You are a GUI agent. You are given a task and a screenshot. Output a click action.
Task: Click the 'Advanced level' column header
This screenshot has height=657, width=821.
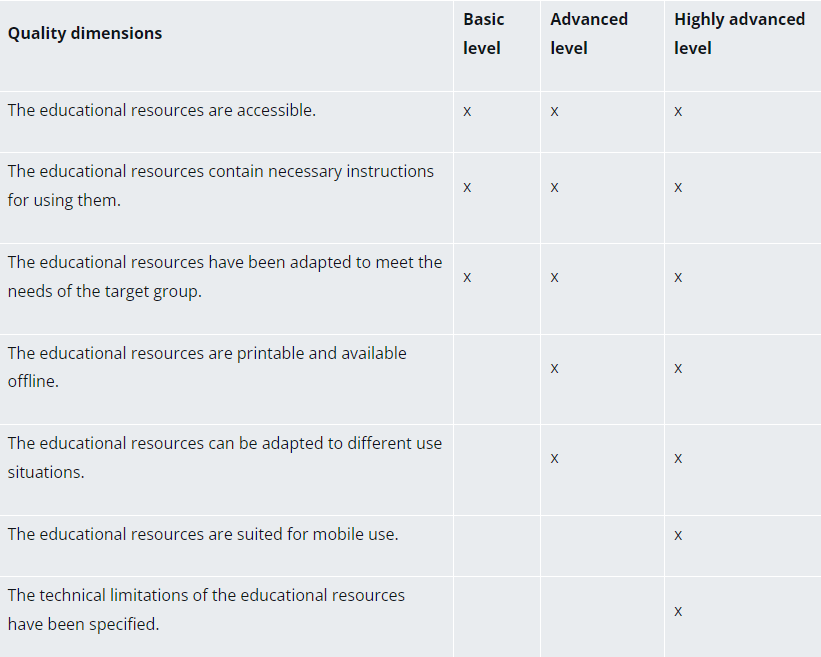coord(589,34)
